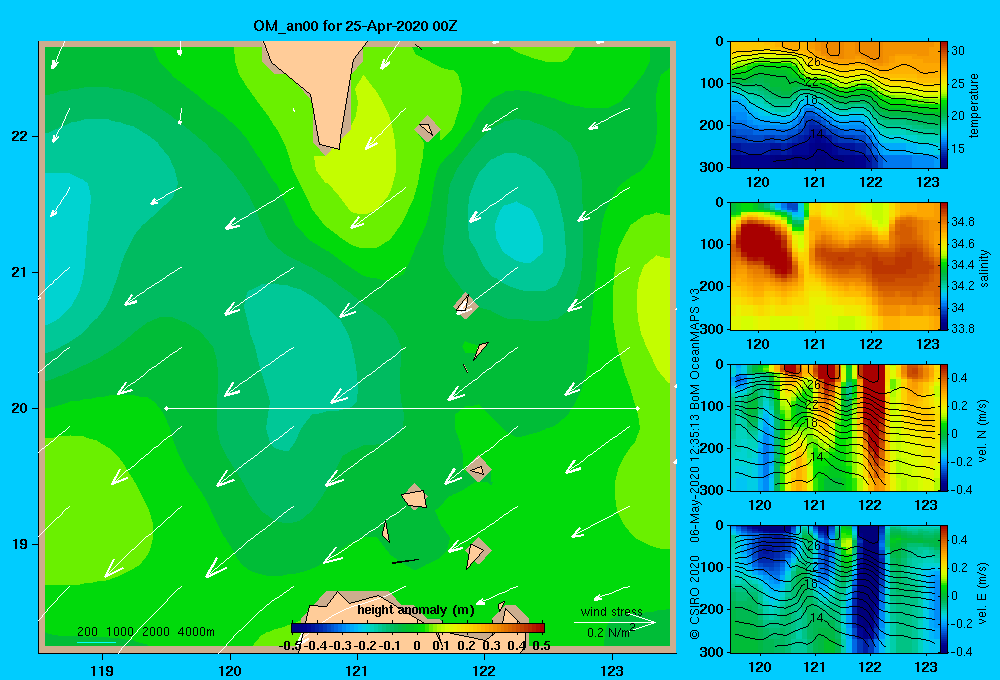Click the latitude label 21 on map axis

(x=19, y=272)
